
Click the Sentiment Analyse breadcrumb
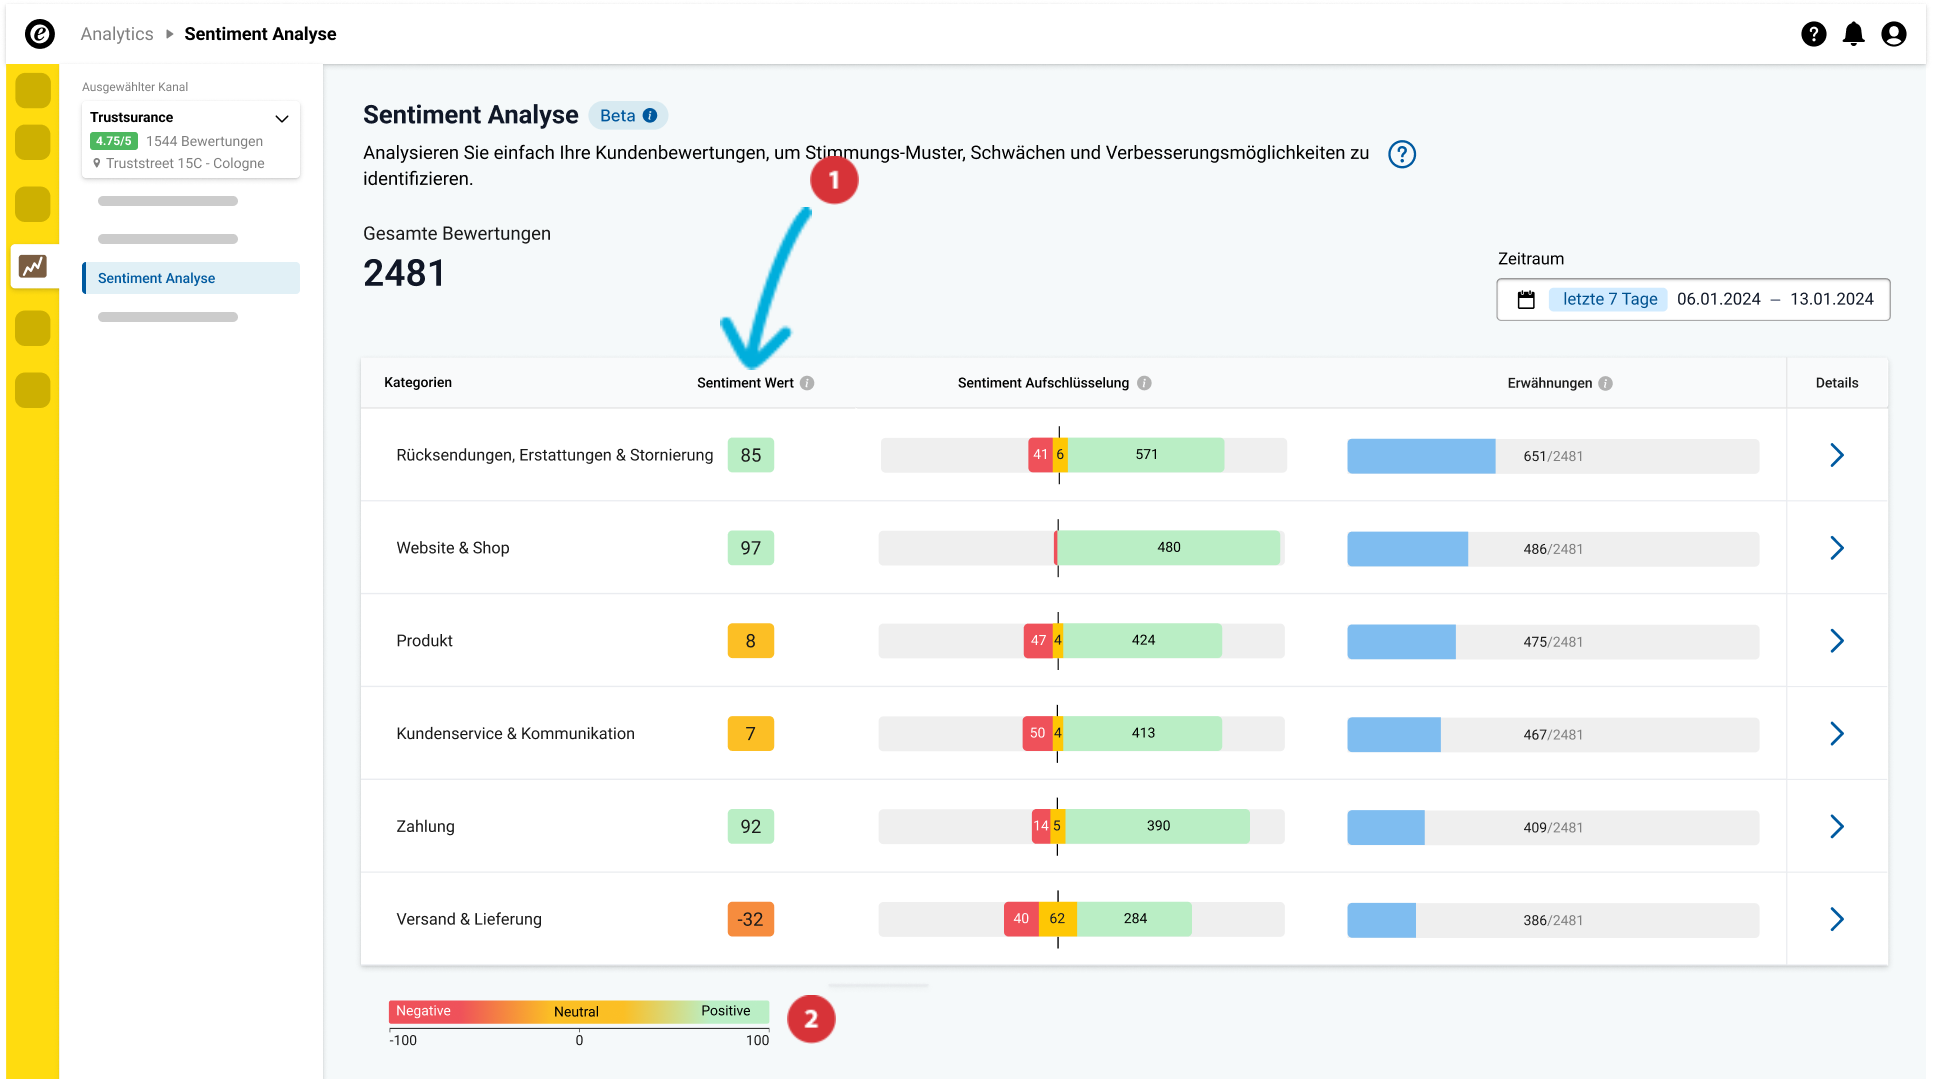point(260,34)
